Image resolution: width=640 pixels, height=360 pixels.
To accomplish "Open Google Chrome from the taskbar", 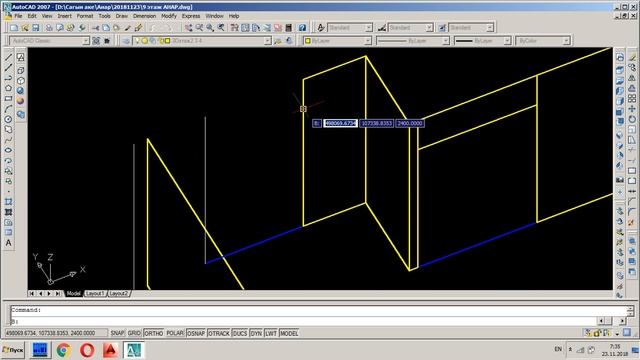I will [x=64, y=350].
